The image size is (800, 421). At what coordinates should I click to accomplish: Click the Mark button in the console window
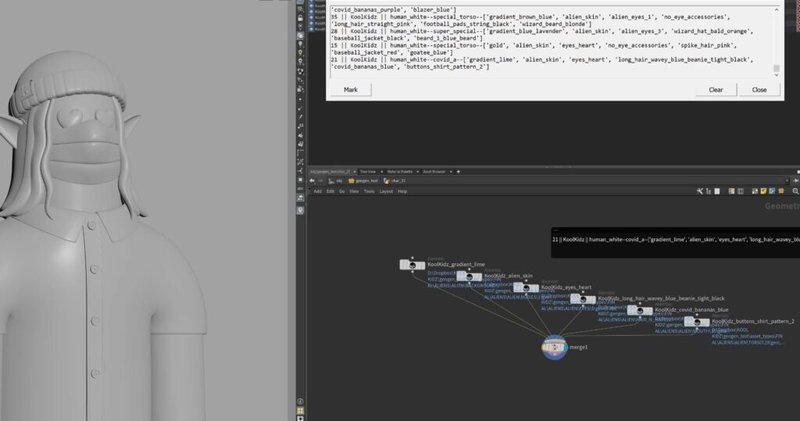click(351, 89)
